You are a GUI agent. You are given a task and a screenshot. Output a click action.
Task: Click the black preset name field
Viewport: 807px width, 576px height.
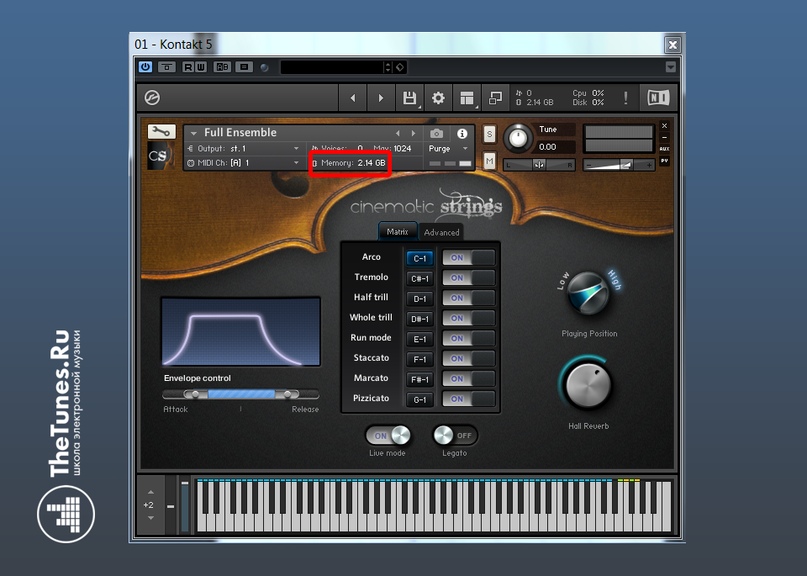point(332,67)
